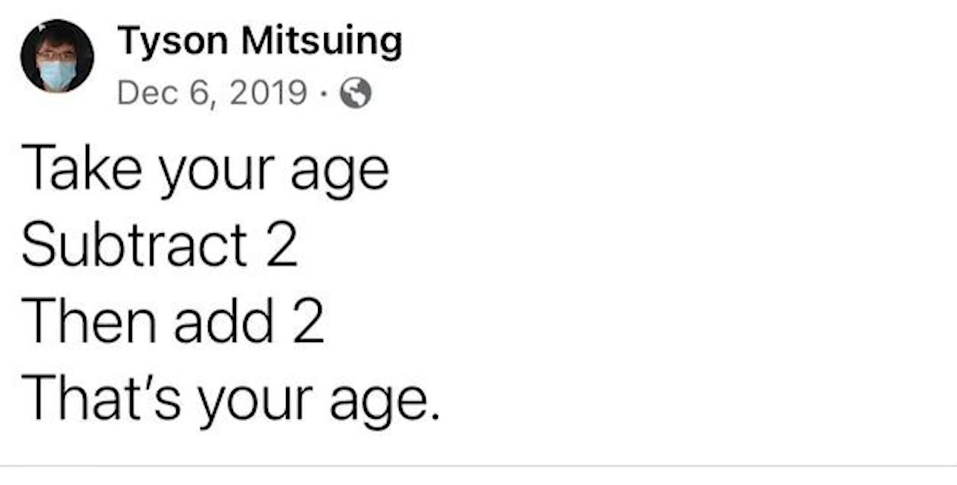Click the number 2 after 'Subtract'

(x=283, y=245)
